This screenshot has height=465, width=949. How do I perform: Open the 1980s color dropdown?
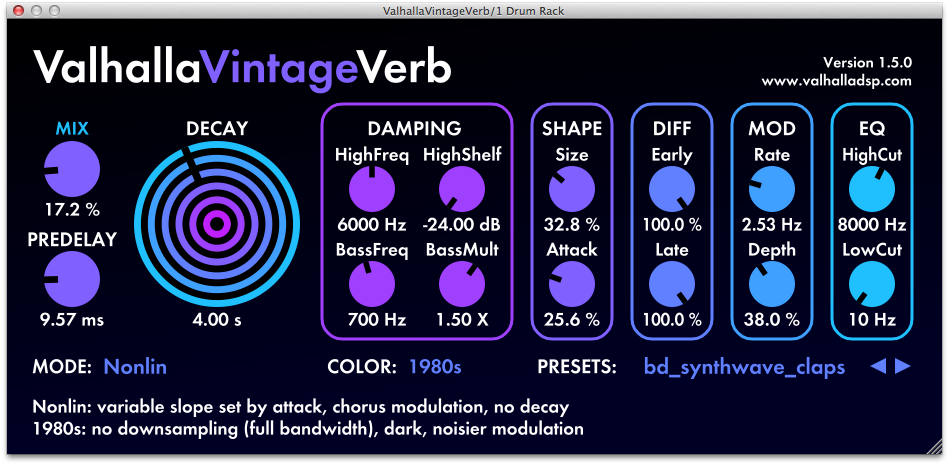click(x=435, y=367)
